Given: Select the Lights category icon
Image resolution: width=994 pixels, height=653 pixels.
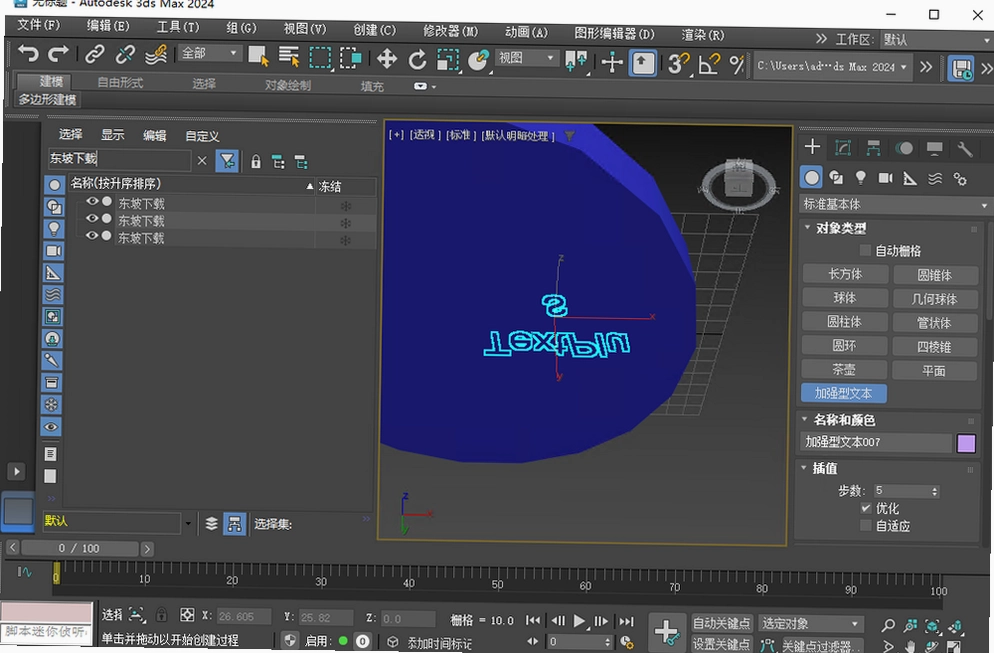Looking at the screenshot, I should coord(860,178).
